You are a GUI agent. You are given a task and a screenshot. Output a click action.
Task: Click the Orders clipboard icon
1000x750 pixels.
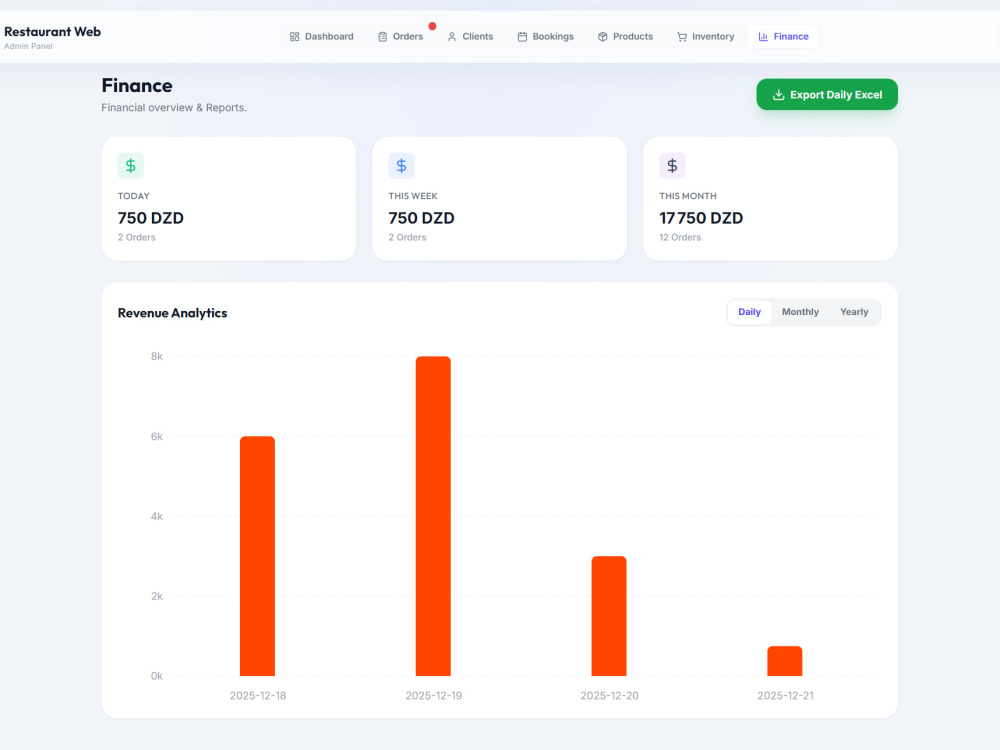(x=383, y=37)
